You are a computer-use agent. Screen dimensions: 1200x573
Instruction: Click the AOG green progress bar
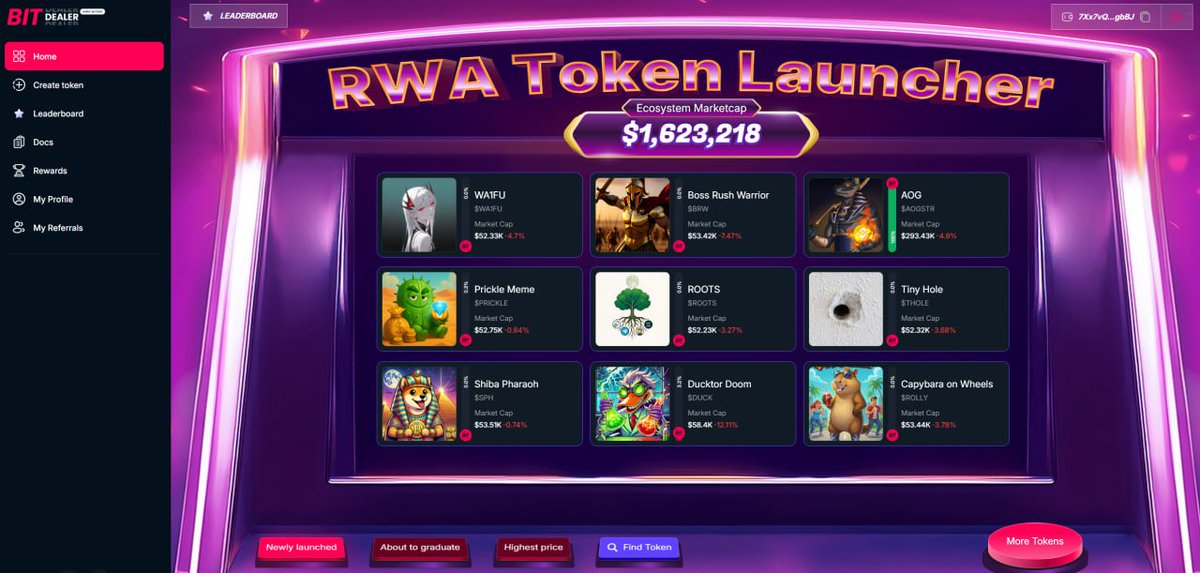point(892,219)
